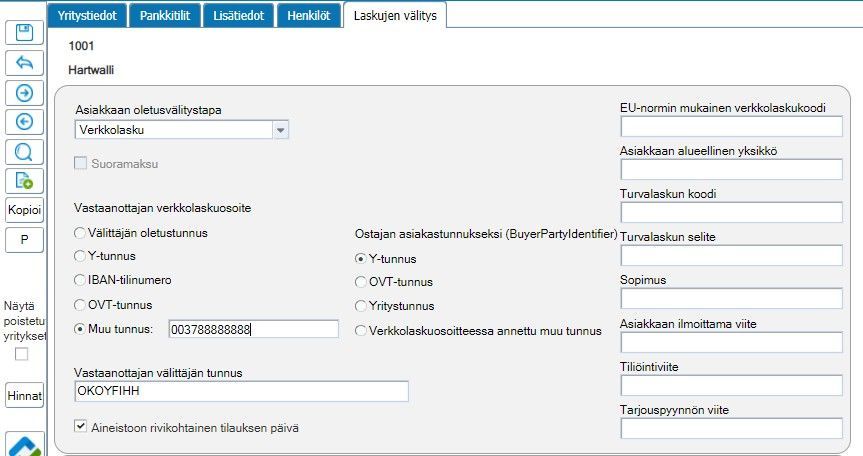This screenshot has height=456, width=863.
Task: Click the save diskette icon
Action: (x=24, y=32)
